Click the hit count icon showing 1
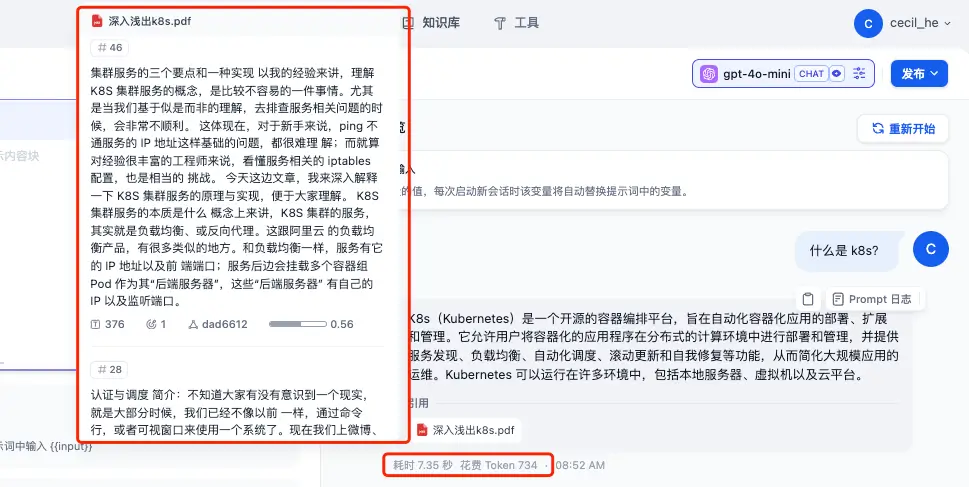The width and height of the screenshot is (969, 487). click(x=151, y=324)
